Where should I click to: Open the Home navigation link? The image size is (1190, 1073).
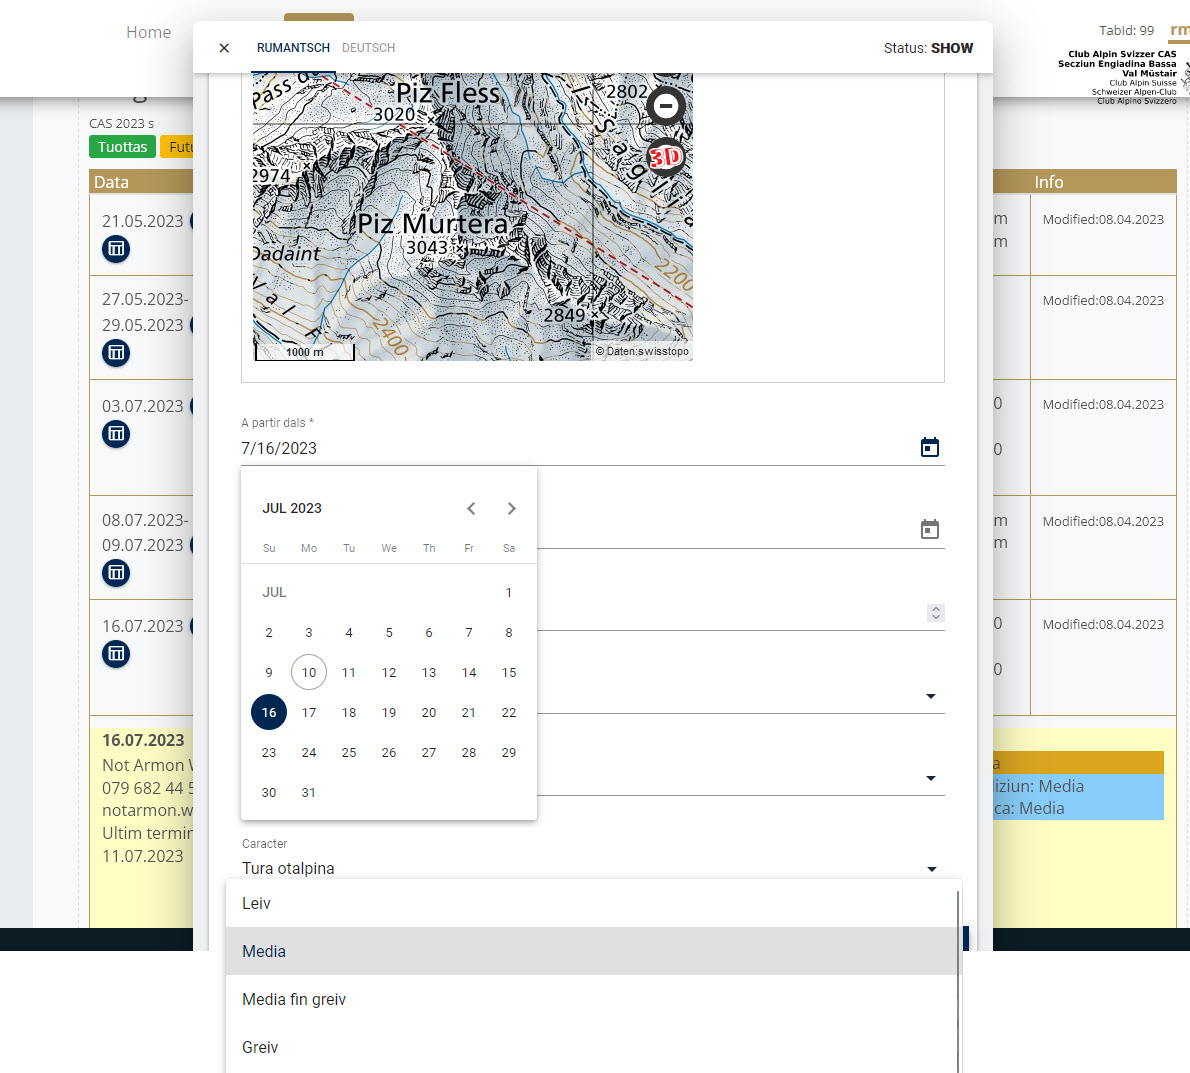click(148, 32)
